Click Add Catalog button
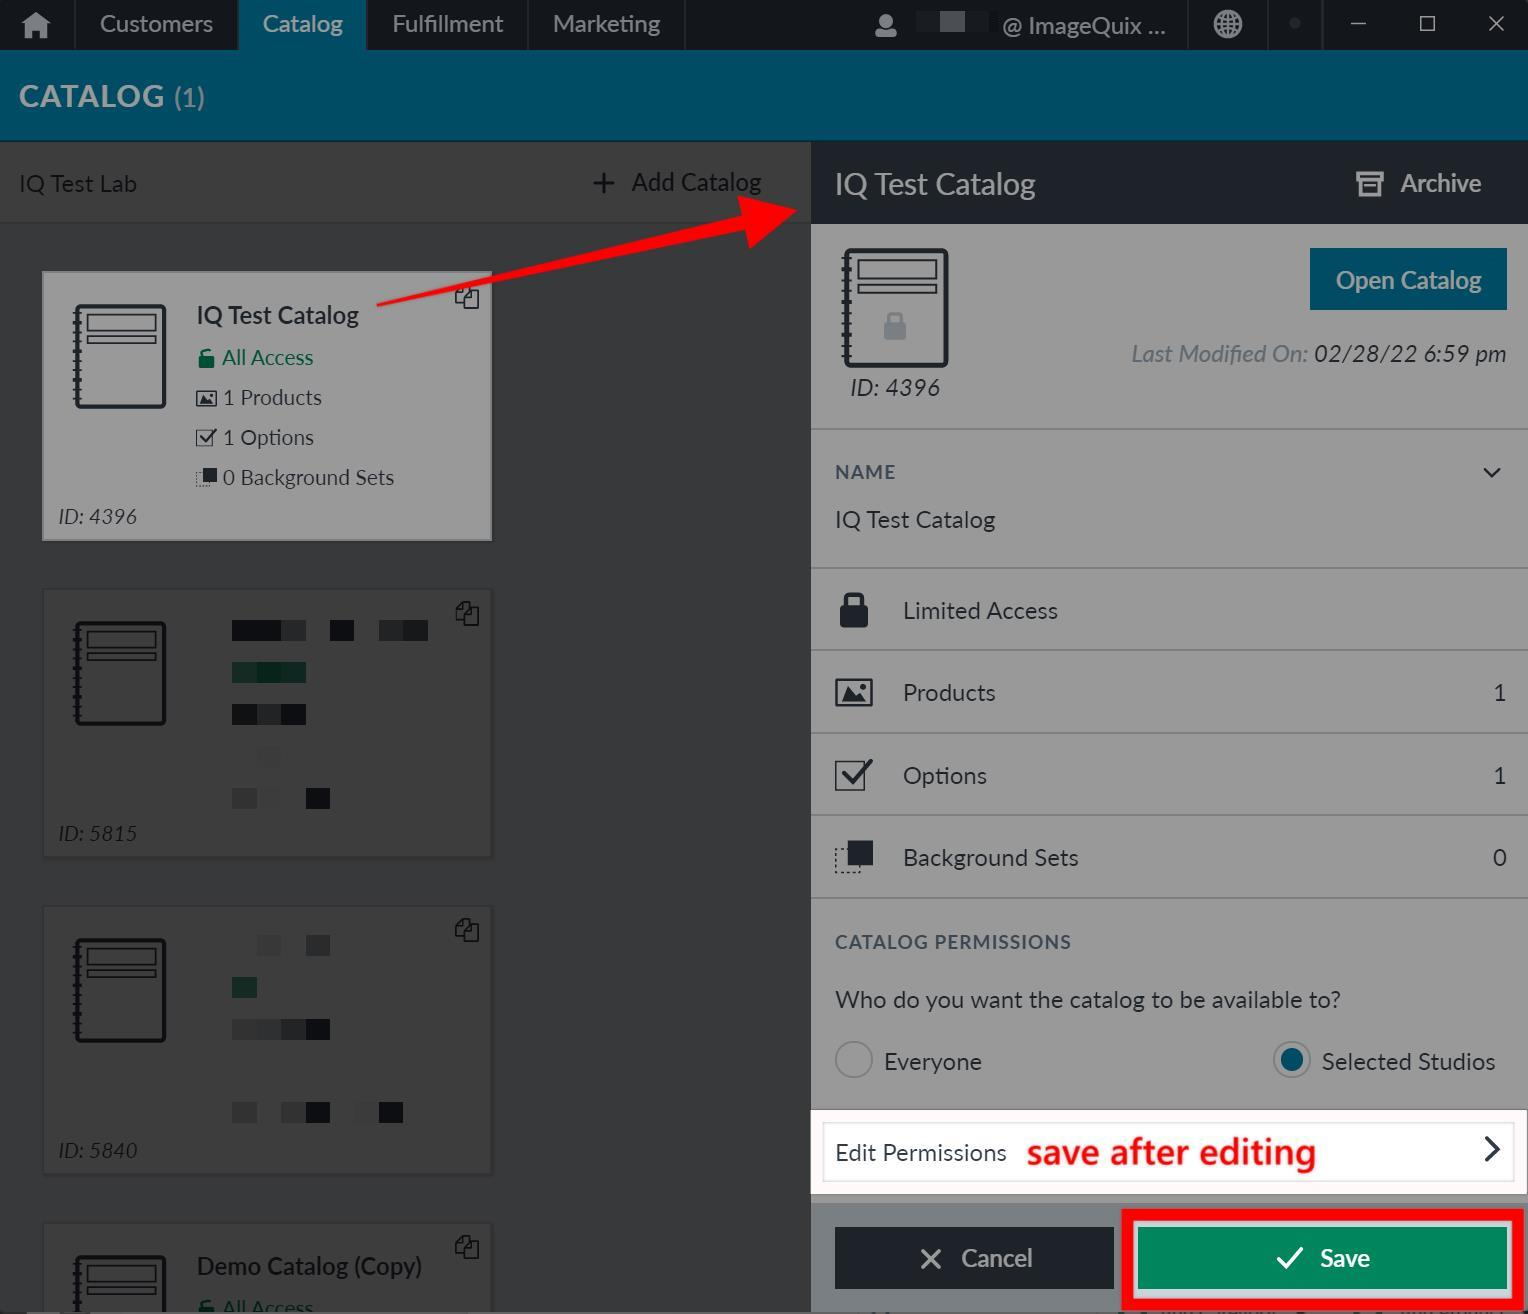Viewport: 1528px width, 1314px height. [x=677, y=182]
